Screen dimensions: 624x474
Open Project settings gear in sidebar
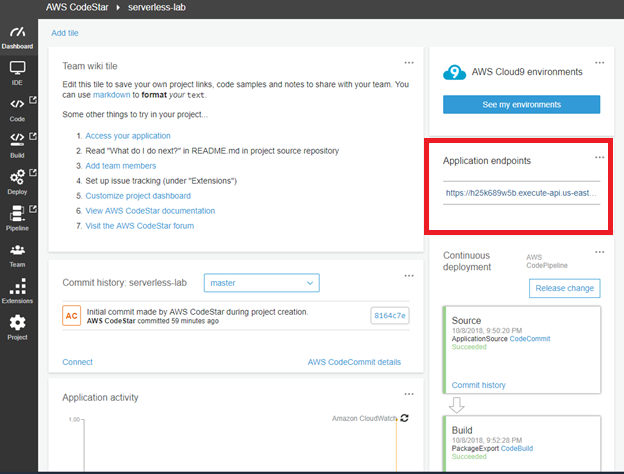[x=17, y=323]
